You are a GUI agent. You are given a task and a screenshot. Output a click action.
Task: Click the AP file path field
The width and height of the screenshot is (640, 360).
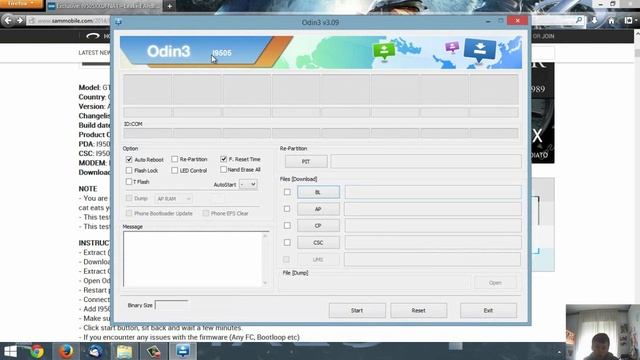pos(433,209)
